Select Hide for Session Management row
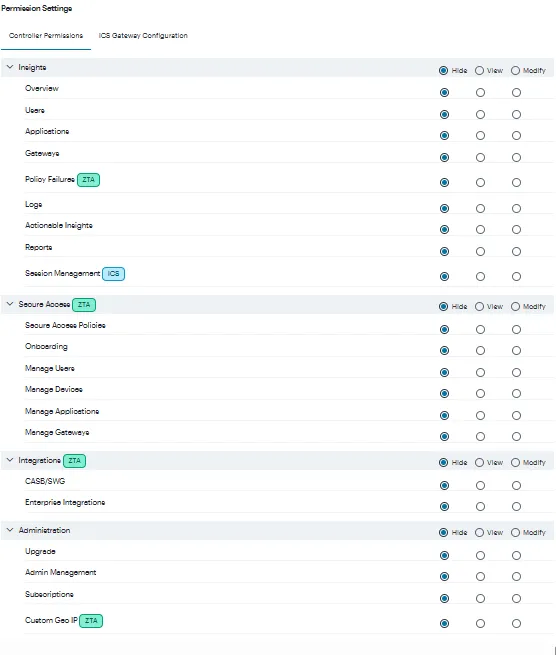This screenshot has height=655, width=556. (x=444, y=277)
